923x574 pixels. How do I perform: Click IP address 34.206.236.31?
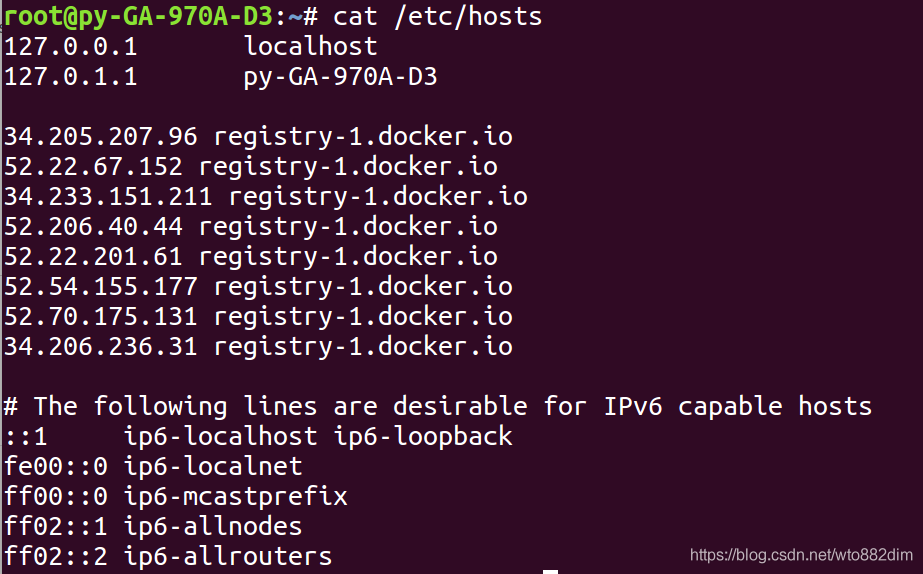point(101,347)
